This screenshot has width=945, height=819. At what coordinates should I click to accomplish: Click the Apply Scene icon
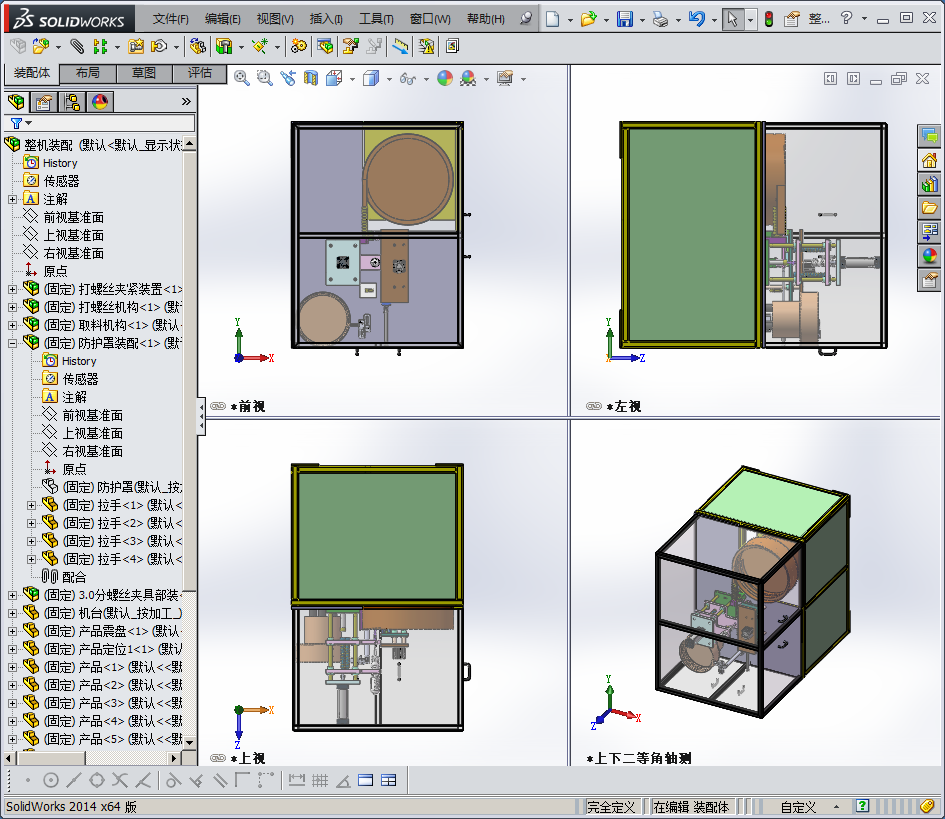pos(468,78)
